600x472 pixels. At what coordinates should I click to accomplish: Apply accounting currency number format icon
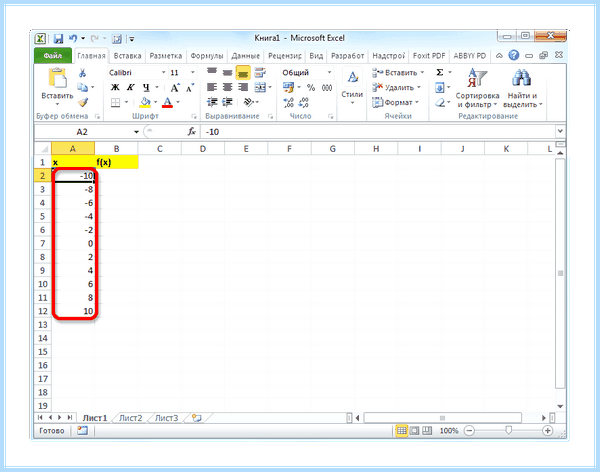pyautogui.click(x=289, y=88)
